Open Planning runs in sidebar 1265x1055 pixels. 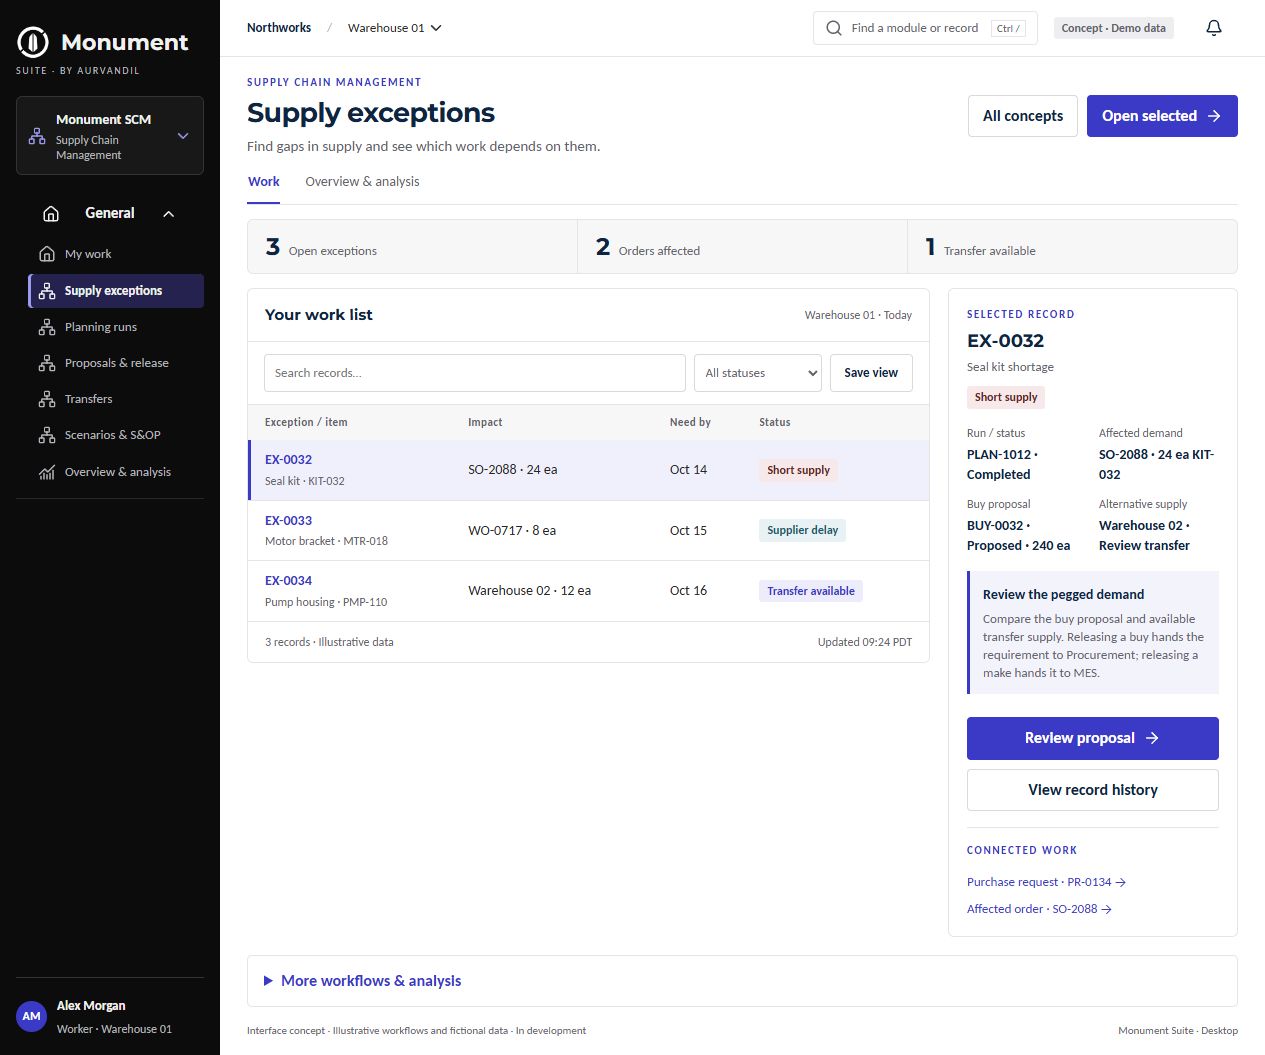[116, 327]
